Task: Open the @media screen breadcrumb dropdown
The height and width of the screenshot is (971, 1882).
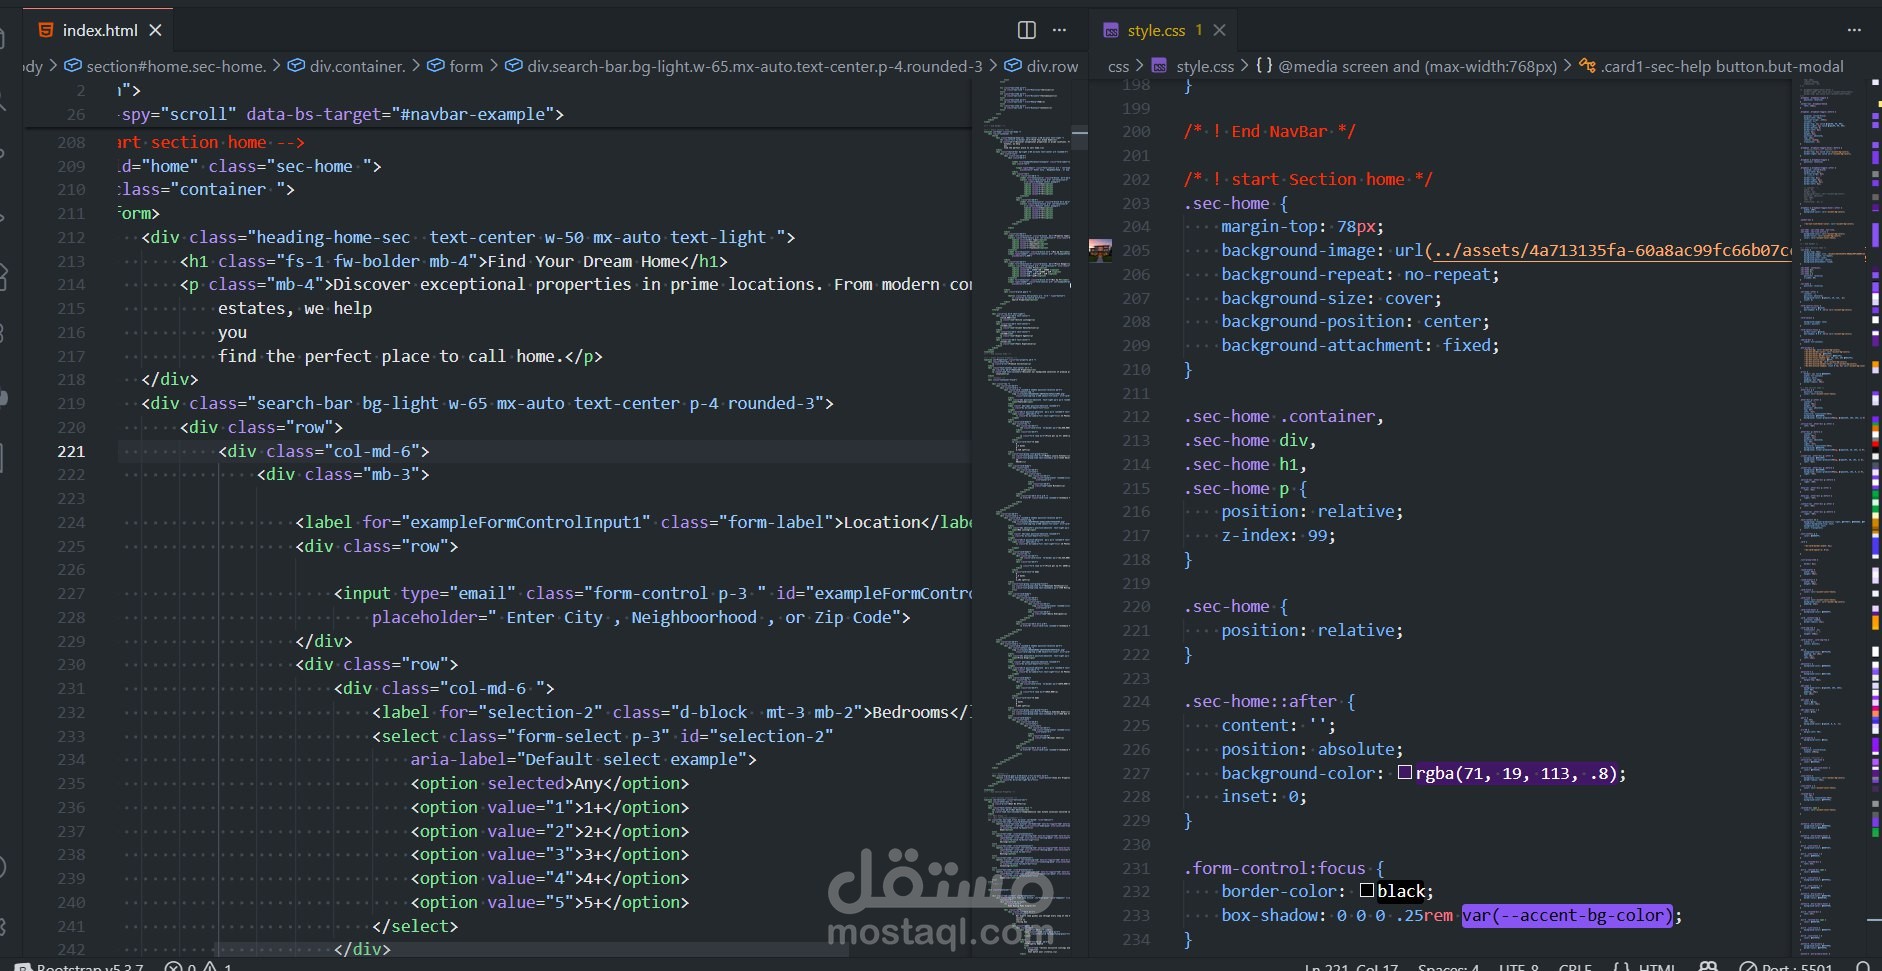Action: [x=1417, y=66]
